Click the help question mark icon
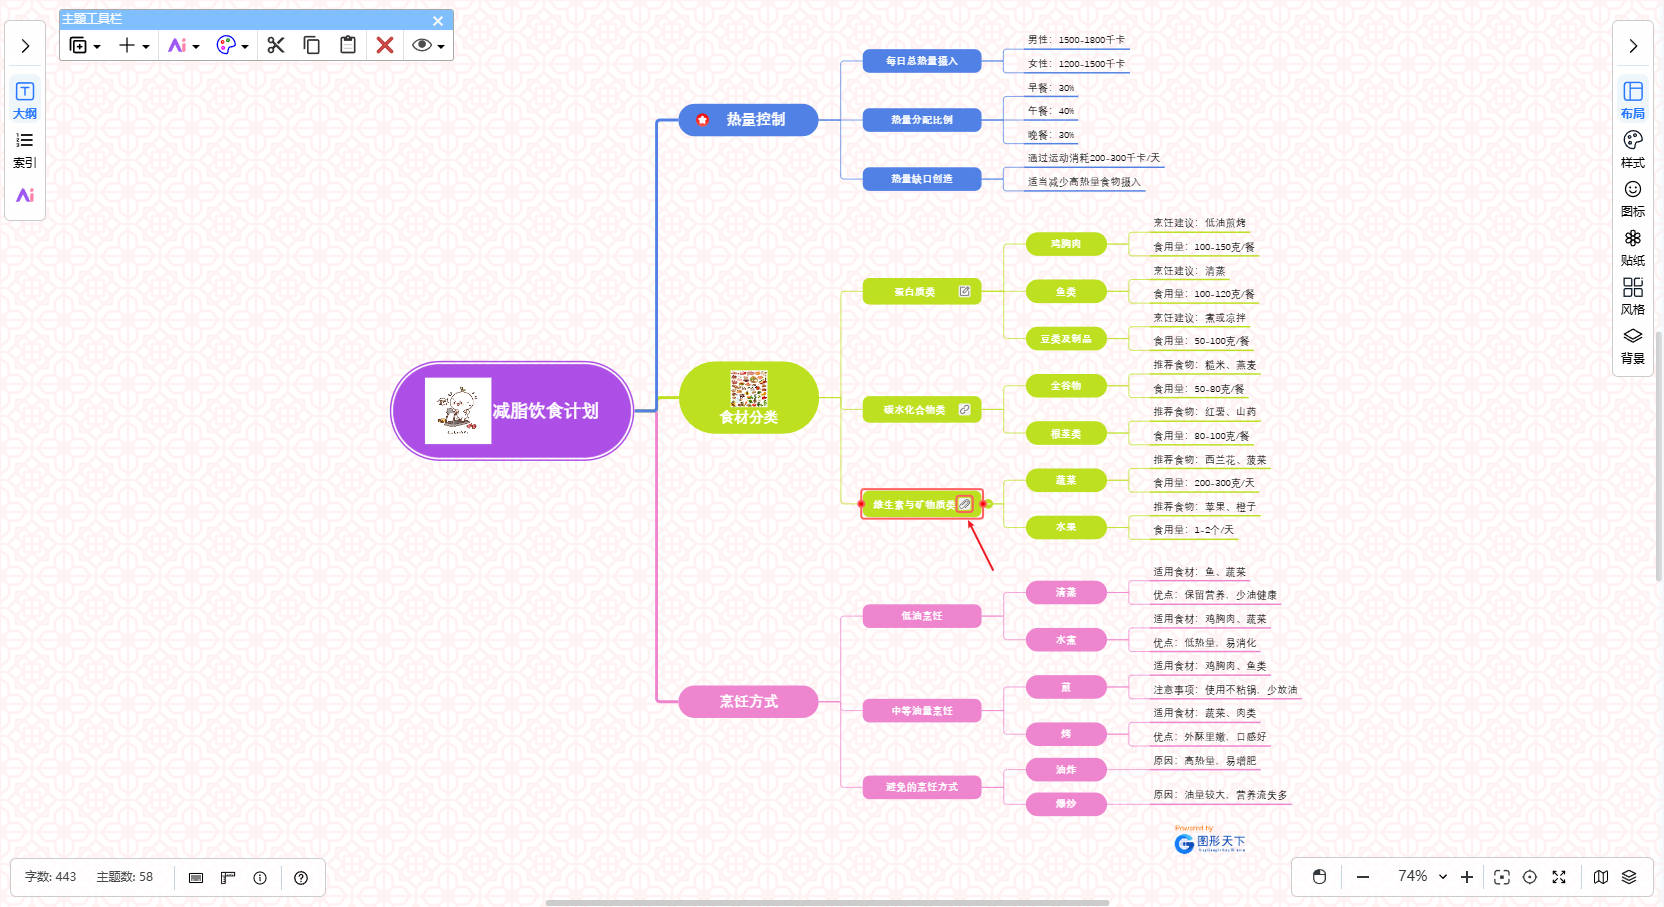 pyautogui.click(x=301, y=878)
